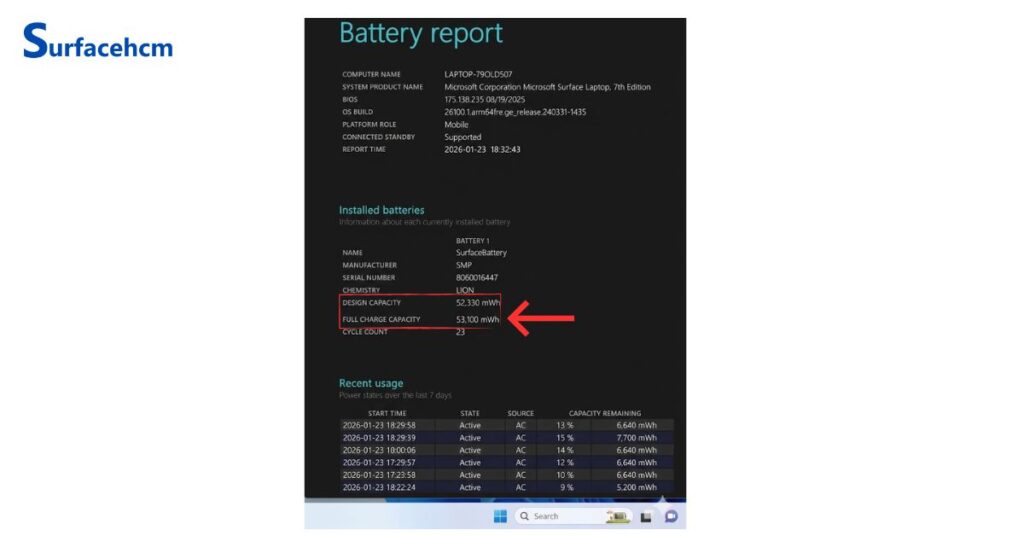Click the CONNECTED STANDBY label
This screenshot has width=1024, height=536.
(379, 137)
